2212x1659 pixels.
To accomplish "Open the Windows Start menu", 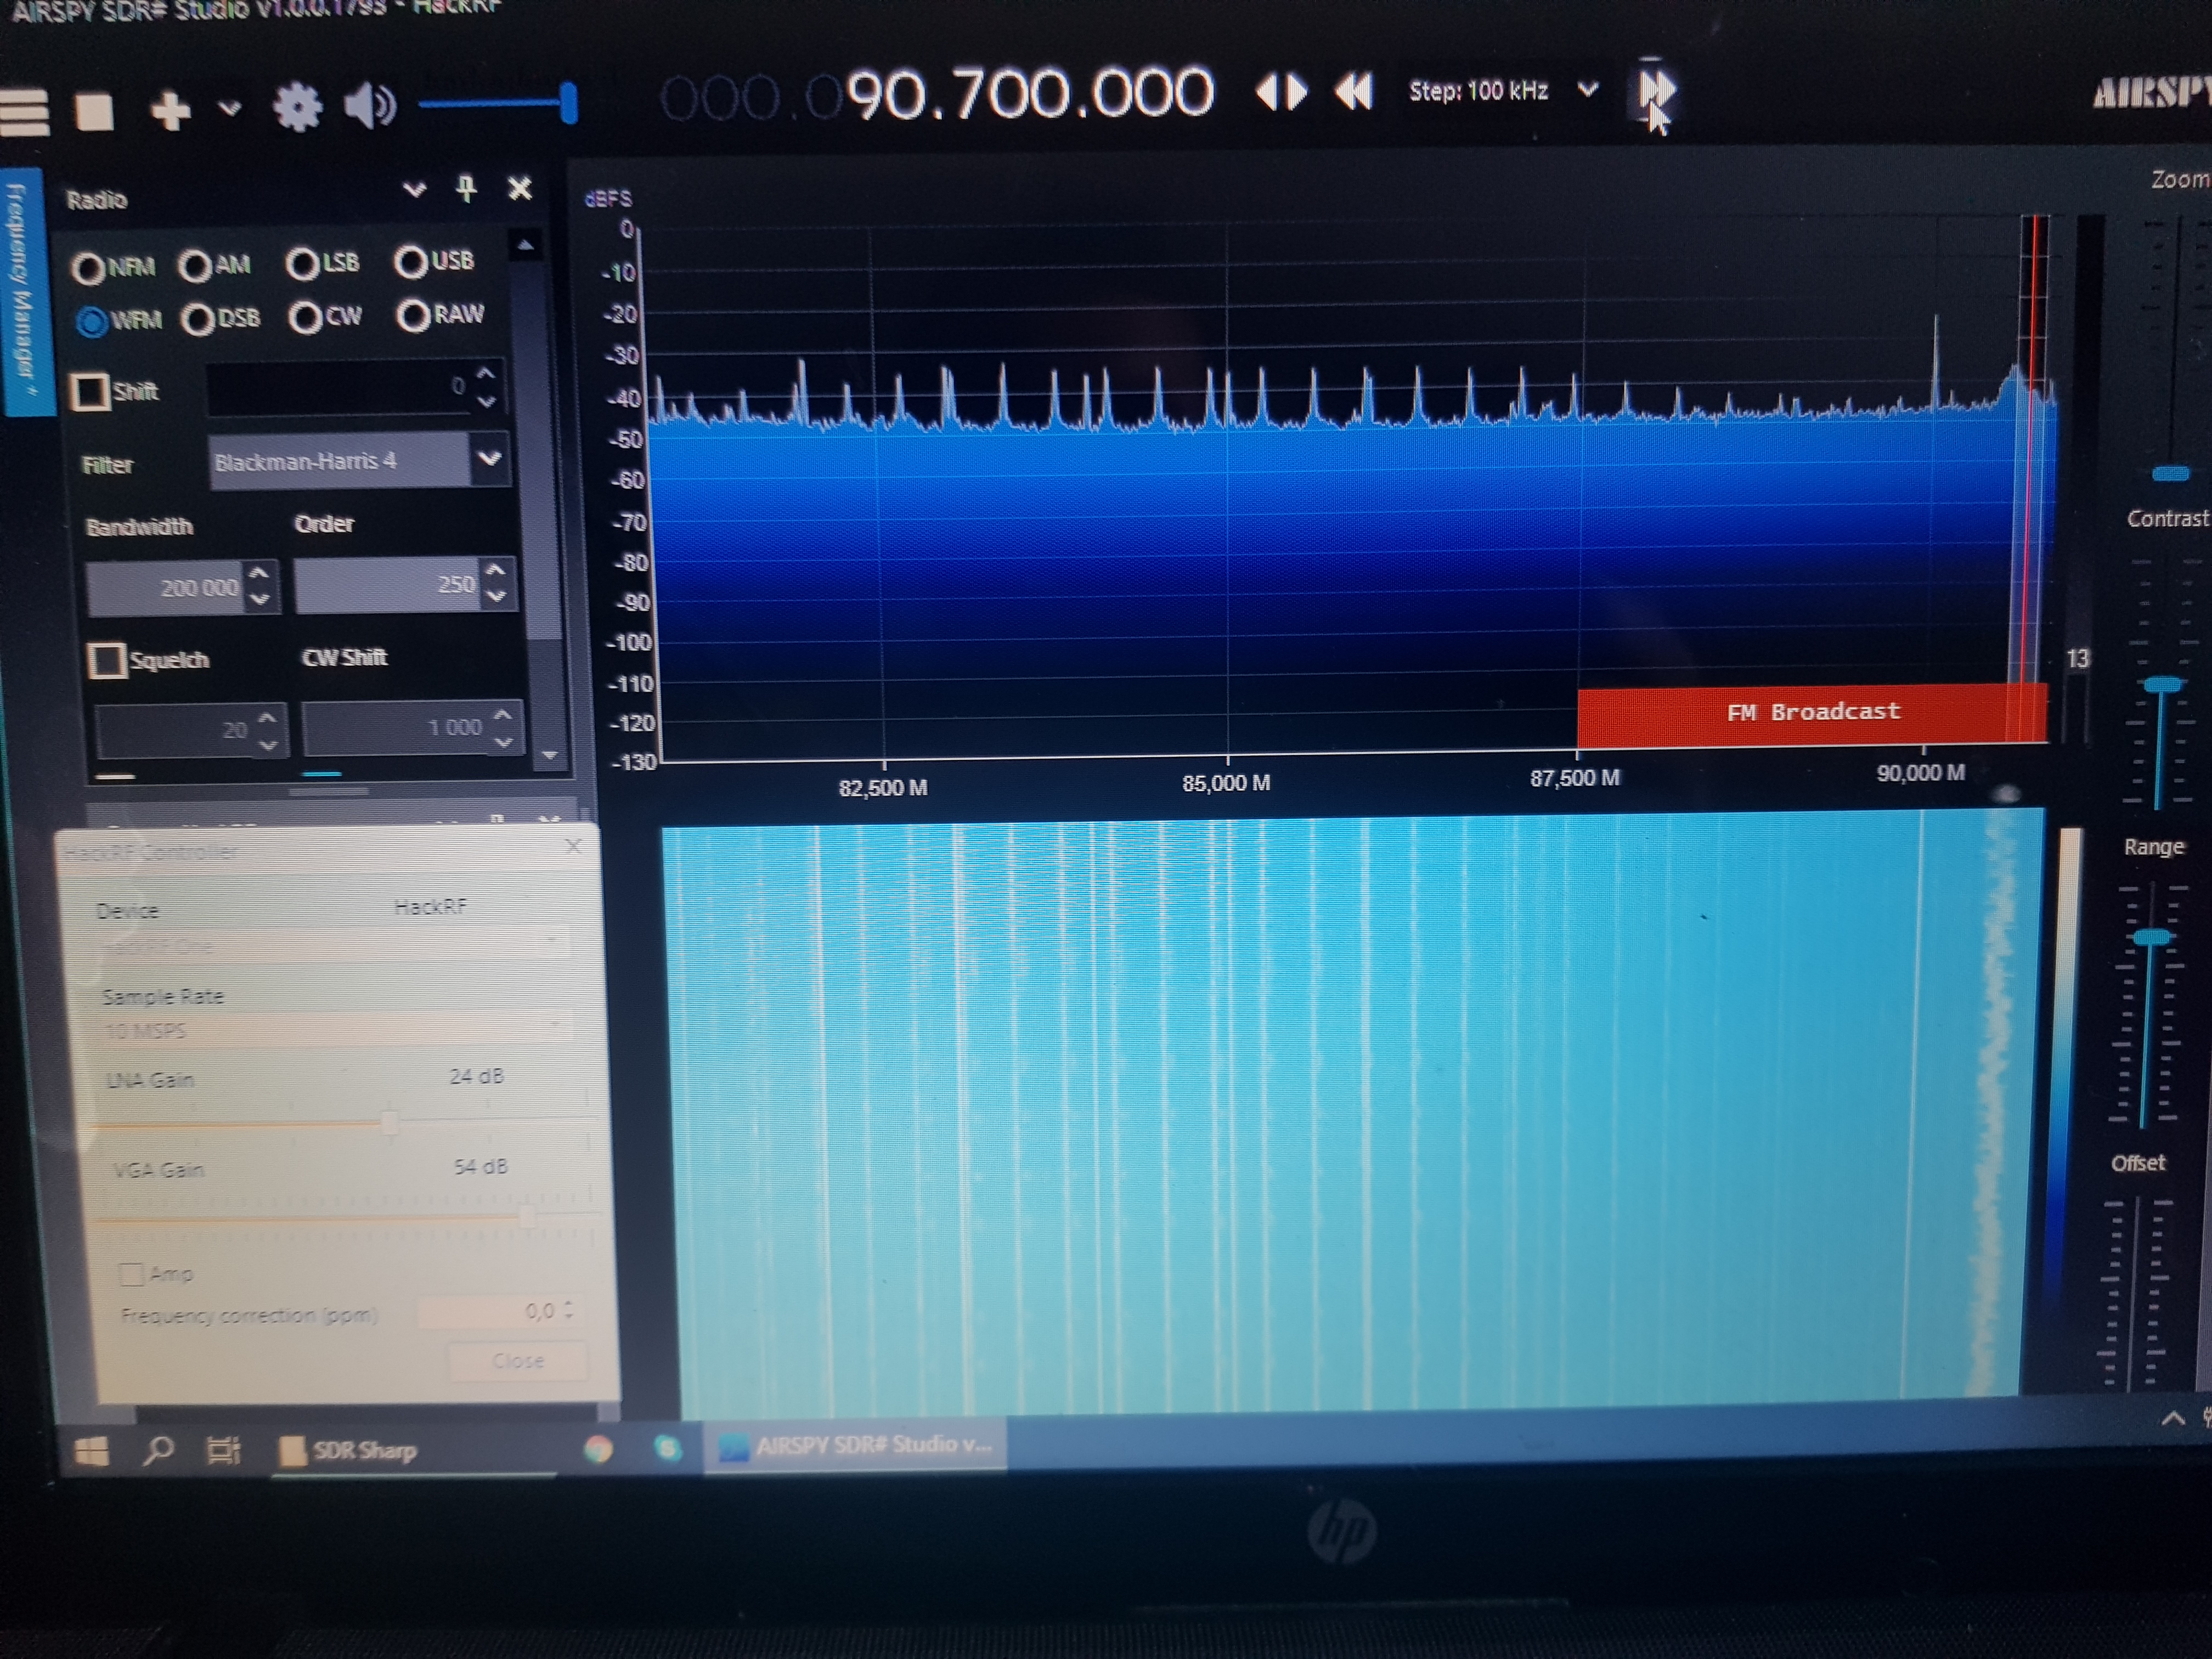I will [x=92, y=1451].
